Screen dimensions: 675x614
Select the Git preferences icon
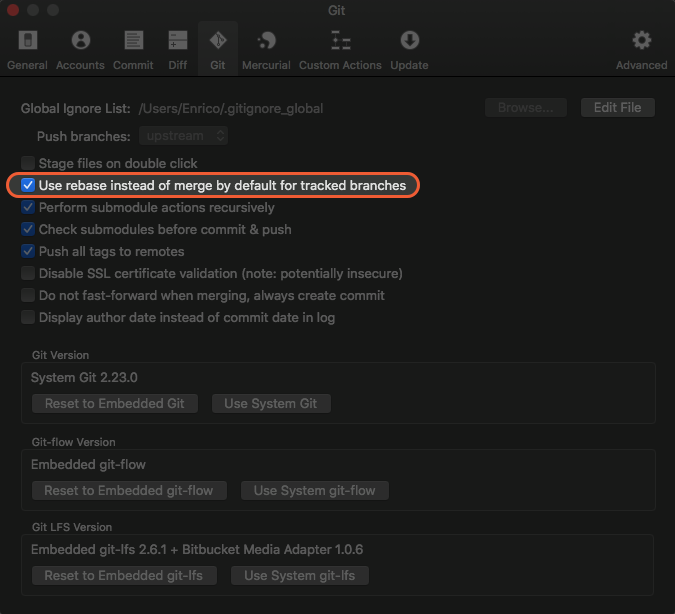point(218,40)
